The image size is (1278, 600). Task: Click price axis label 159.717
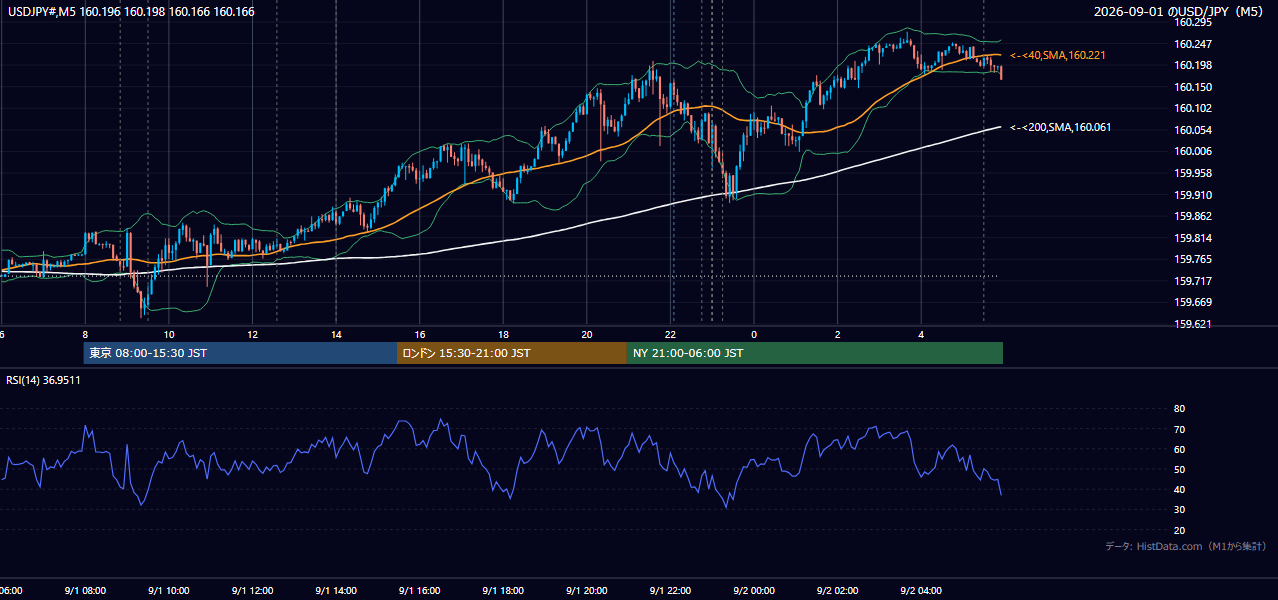coord(1193,281)
